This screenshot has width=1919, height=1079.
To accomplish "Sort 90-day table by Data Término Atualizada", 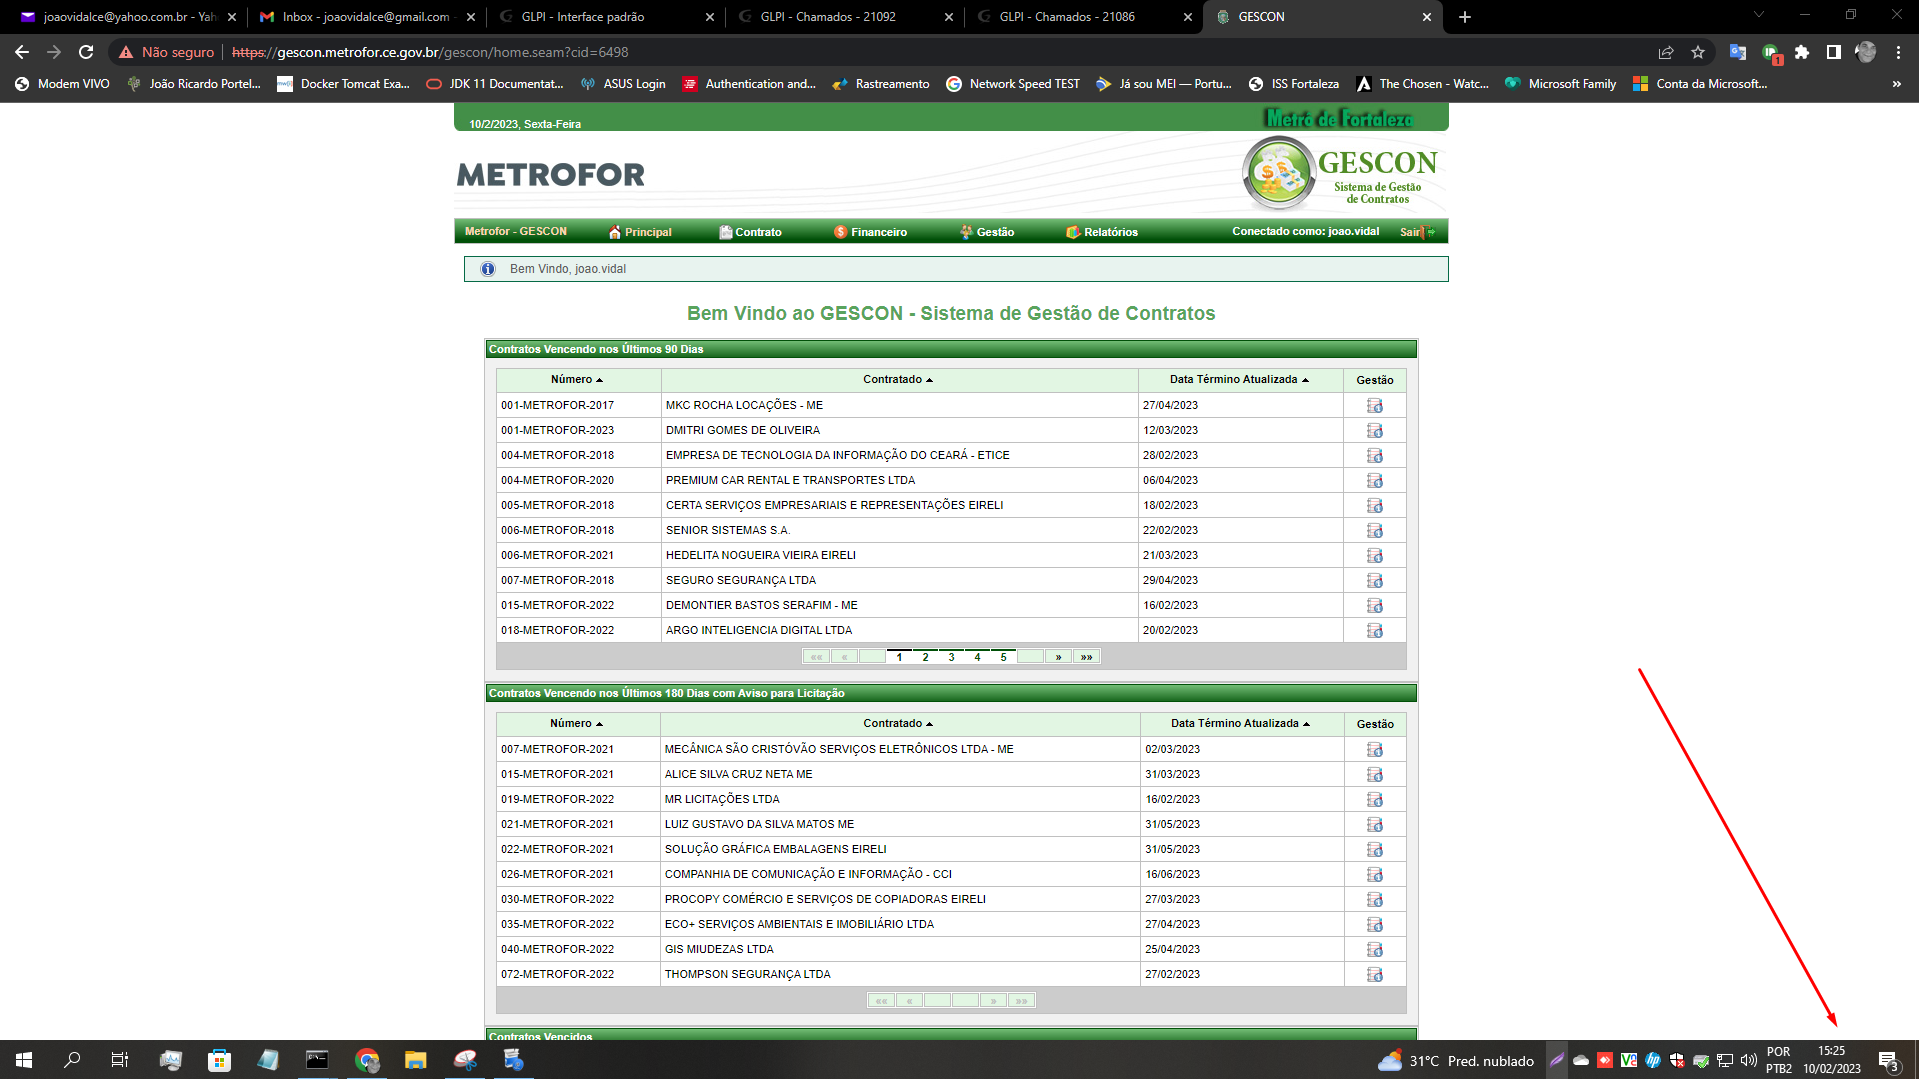I will (1239, 380).
